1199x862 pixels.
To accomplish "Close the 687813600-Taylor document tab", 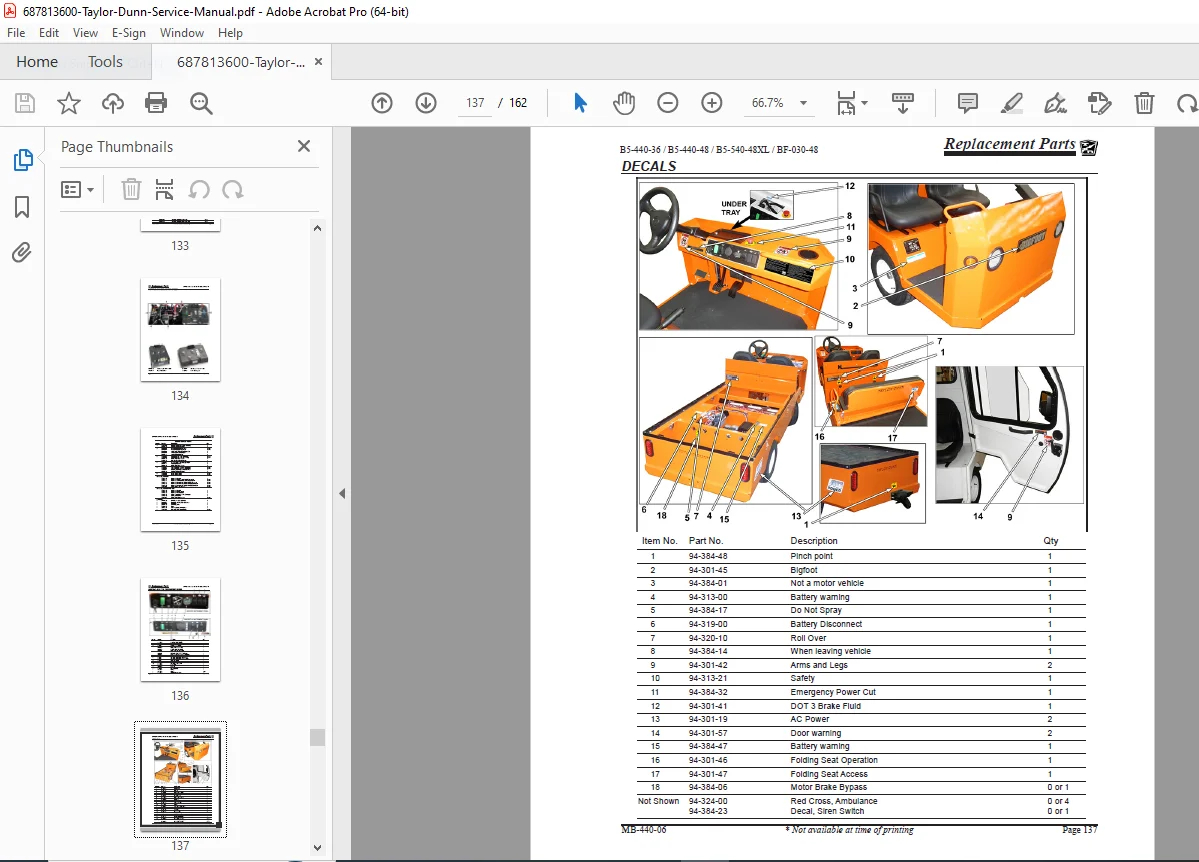I will tap(318, 62).
